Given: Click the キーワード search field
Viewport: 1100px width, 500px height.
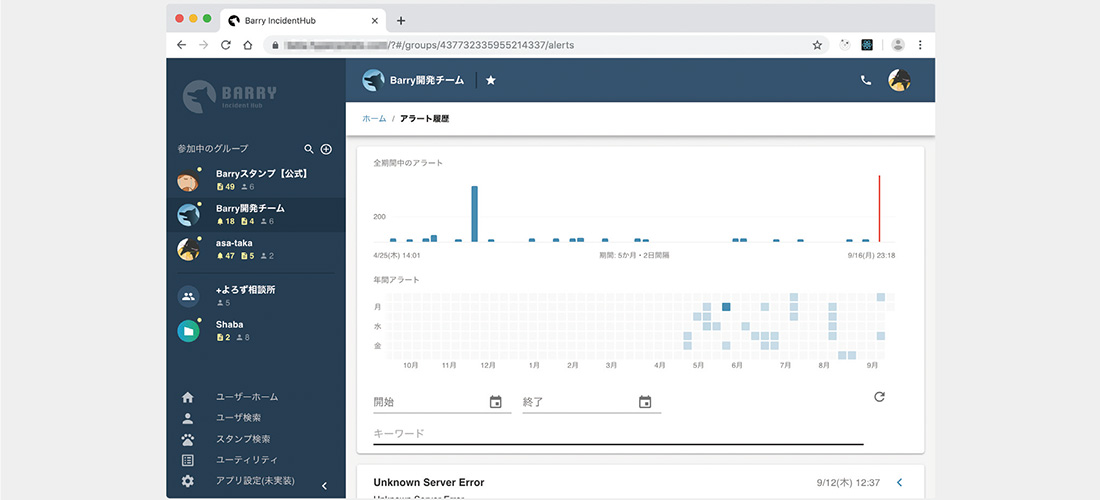Looking at the screenshot, I should click(617, 433).
